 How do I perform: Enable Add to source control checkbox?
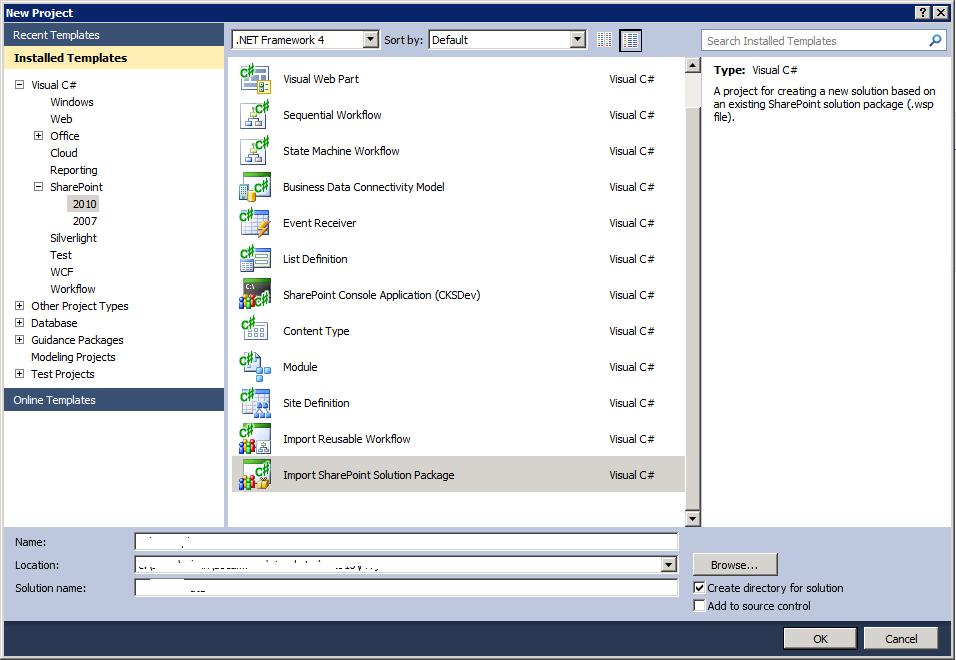(699, 606)
